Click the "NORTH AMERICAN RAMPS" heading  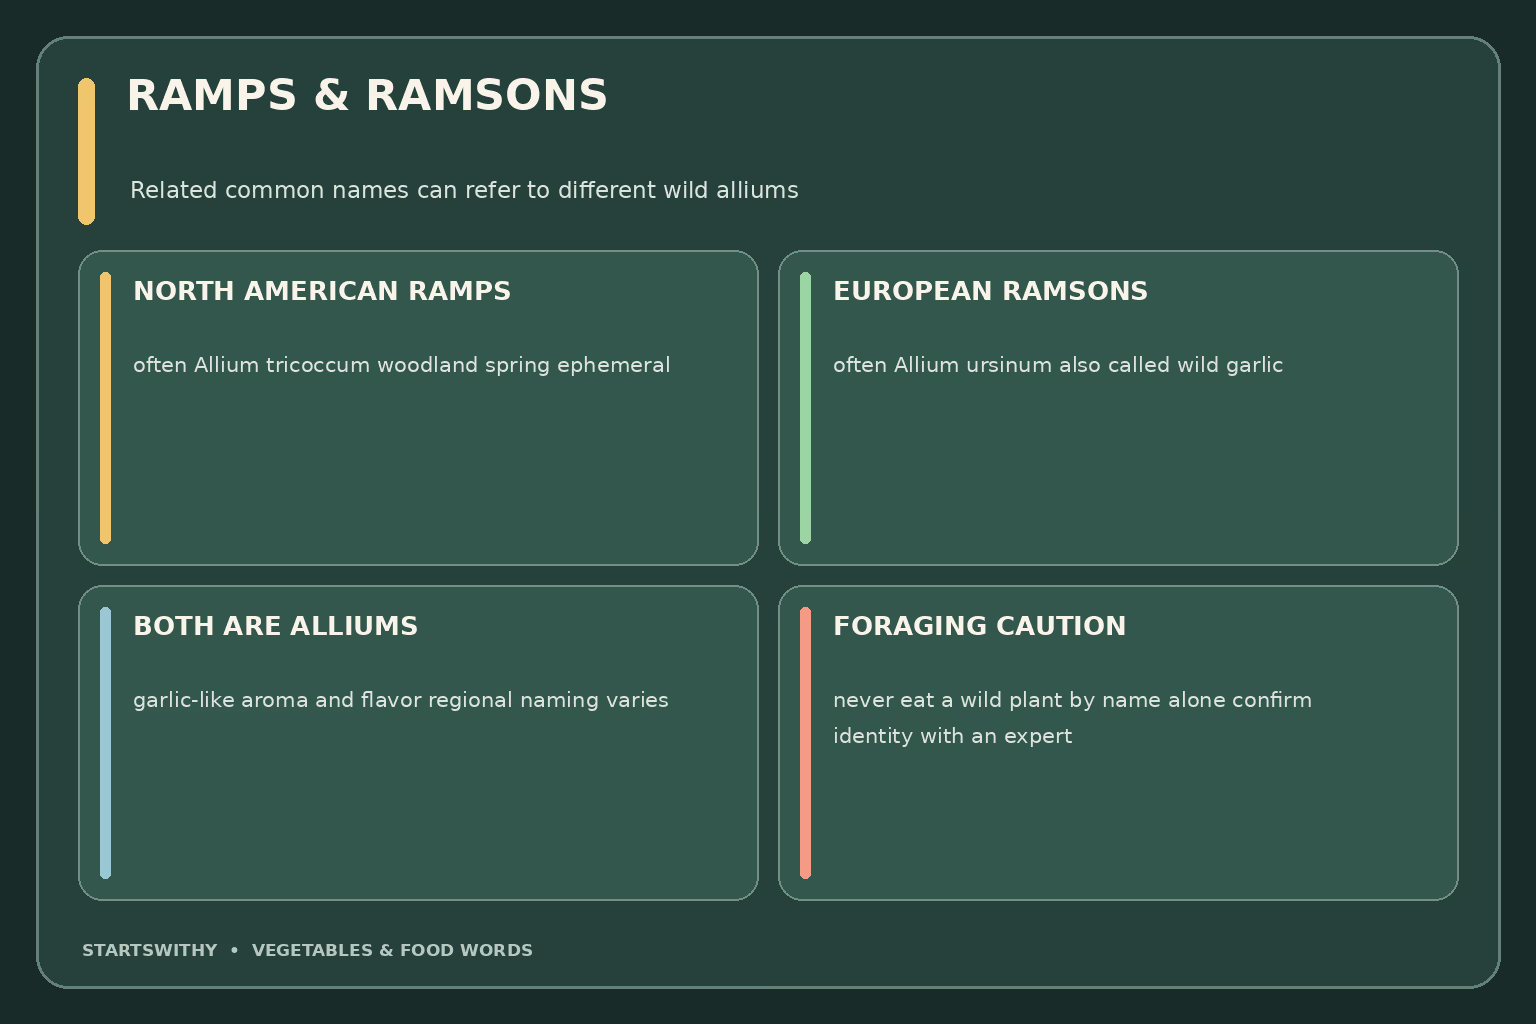322,291
